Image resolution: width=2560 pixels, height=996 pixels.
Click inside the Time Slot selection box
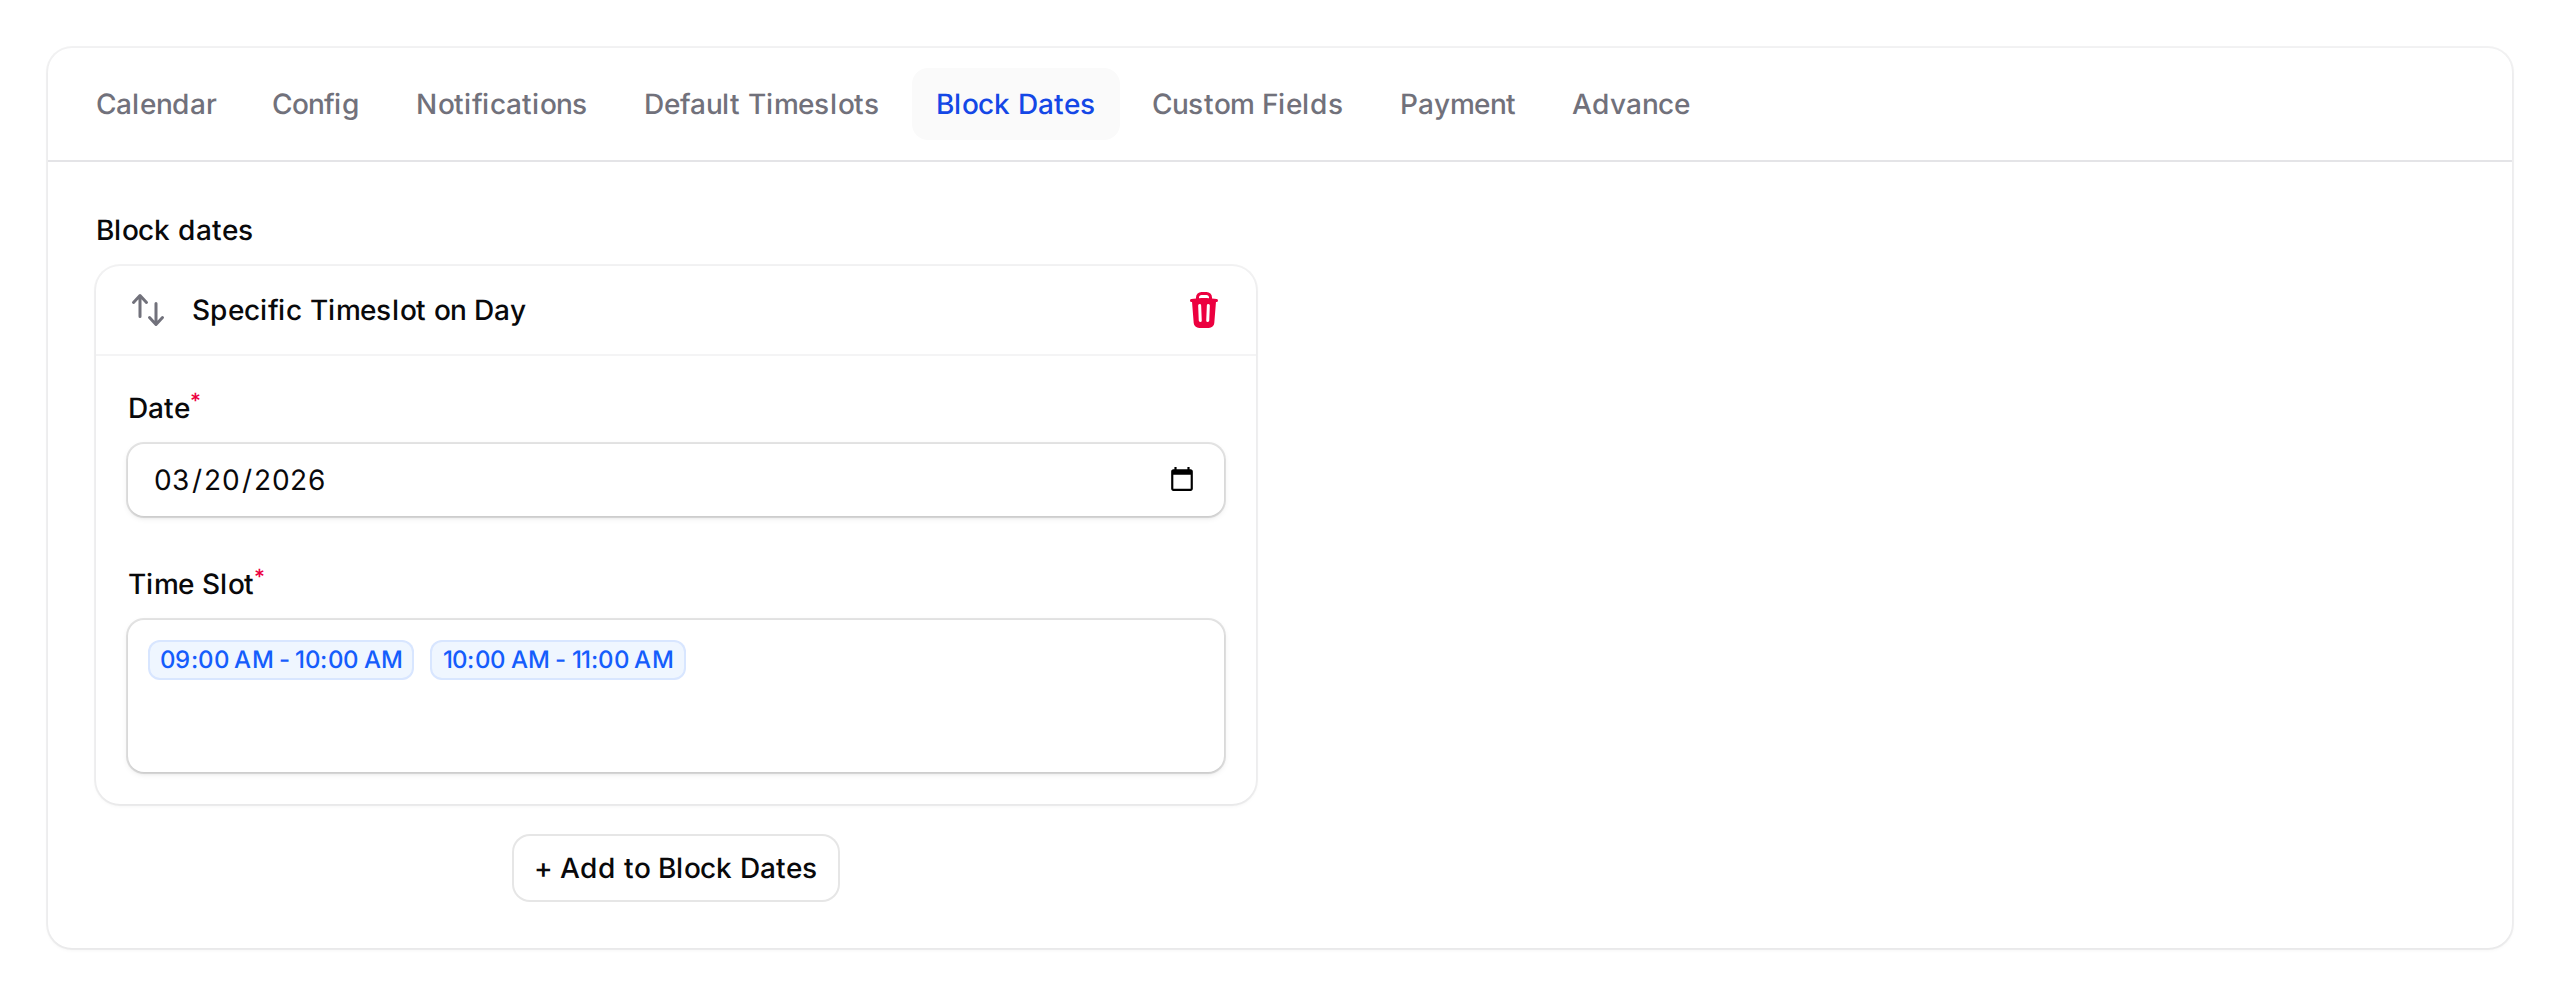[900, 700]
